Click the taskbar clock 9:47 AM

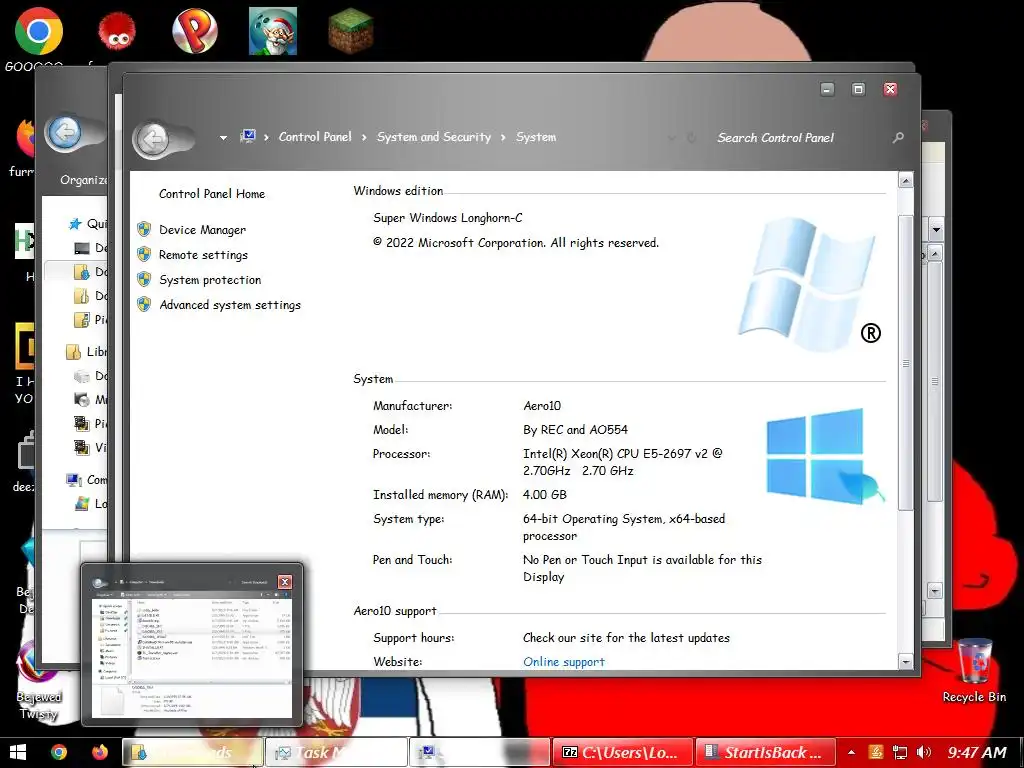pos(977,752)
